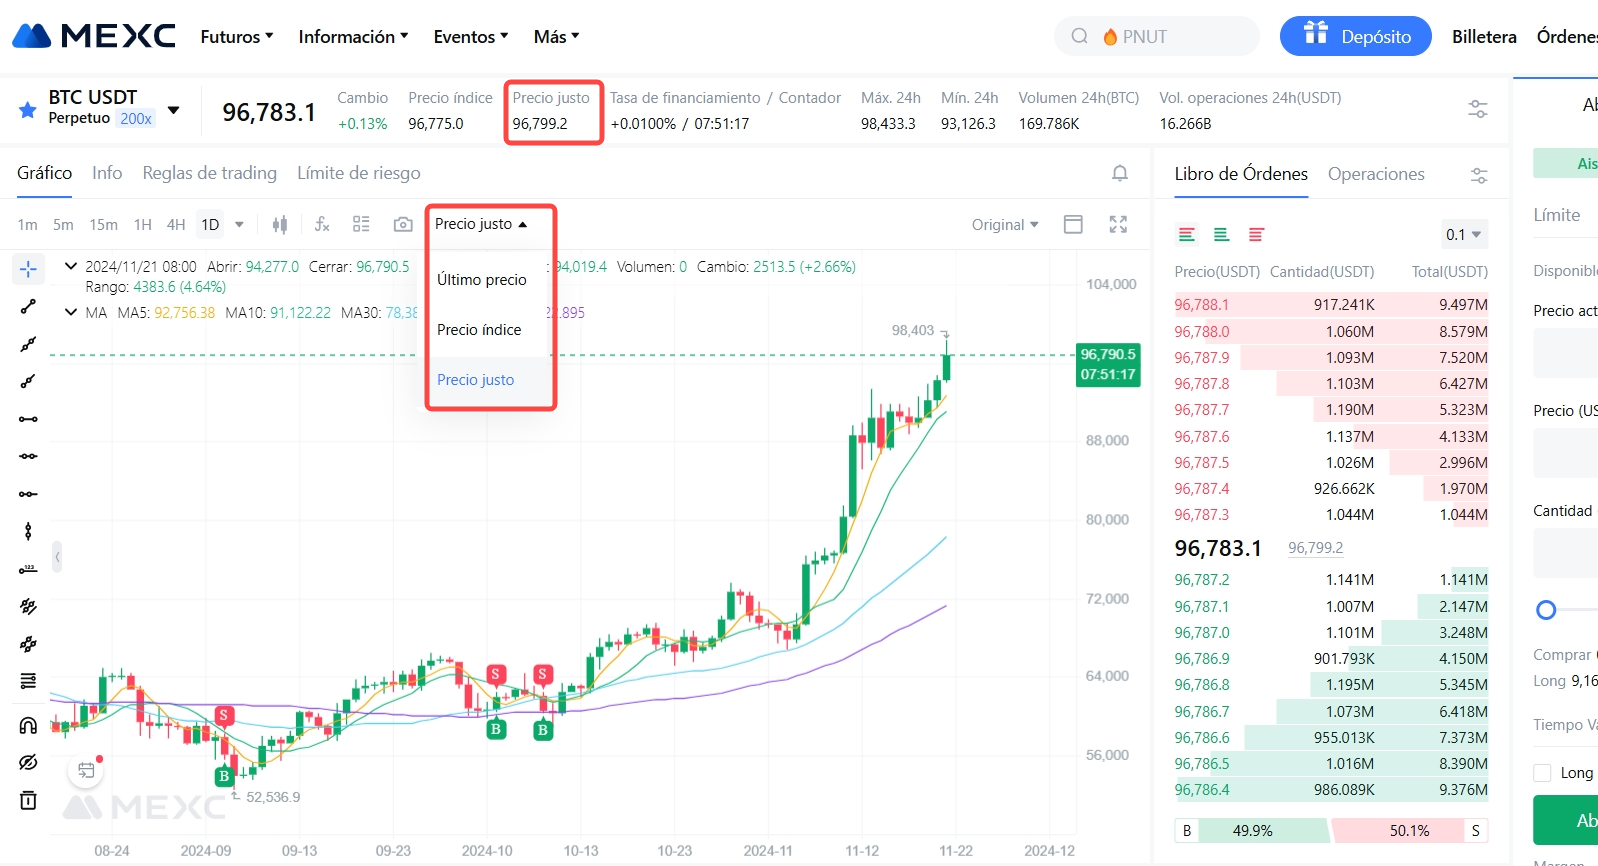This screenshot has height=866, width=1598.
Task: Click the 200x leverage badge
Action: pos(136,118)
